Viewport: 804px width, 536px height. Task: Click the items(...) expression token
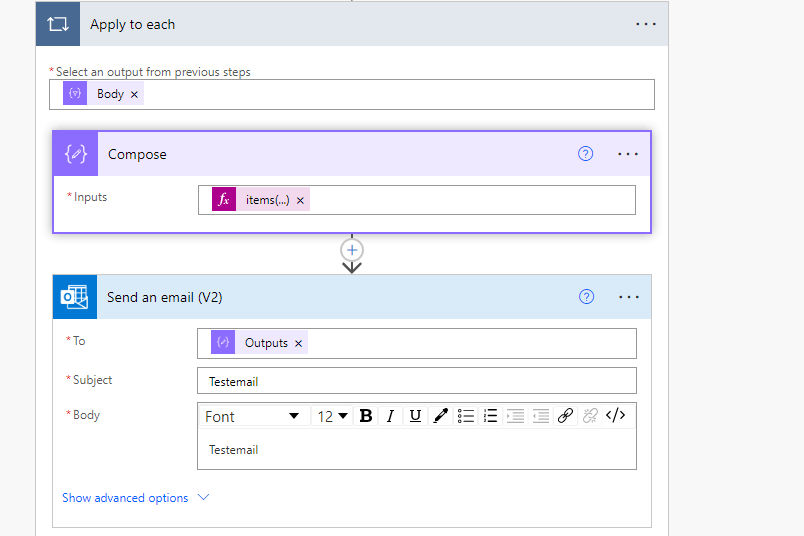point(261,200)
